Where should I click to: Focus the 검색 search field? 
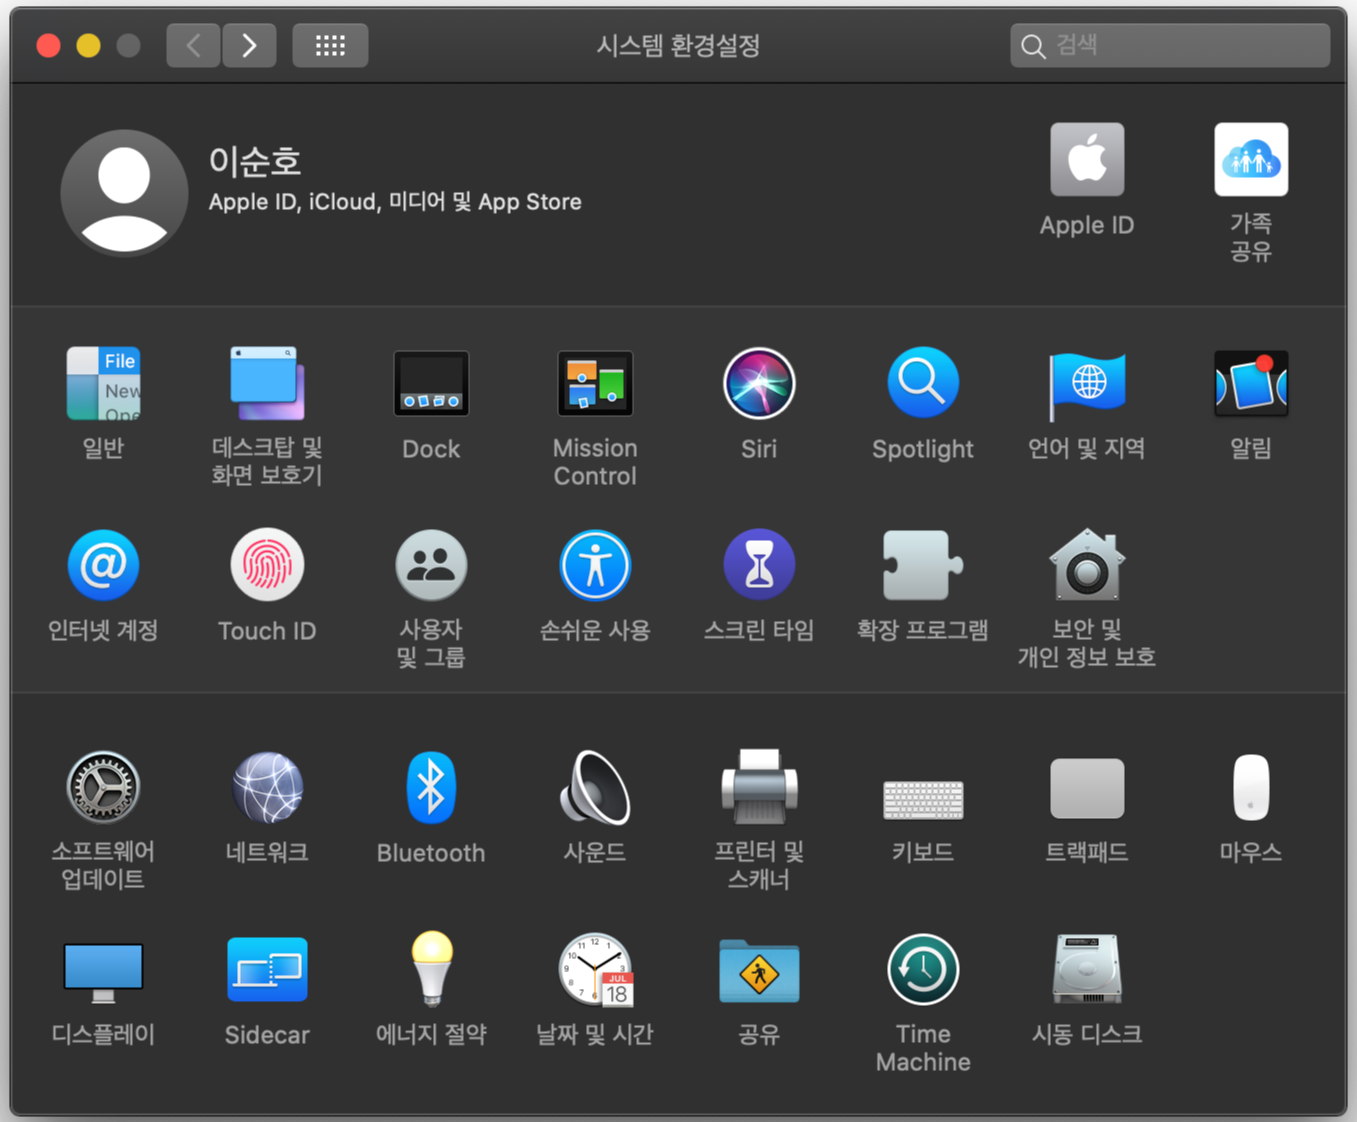point(1170,45)
